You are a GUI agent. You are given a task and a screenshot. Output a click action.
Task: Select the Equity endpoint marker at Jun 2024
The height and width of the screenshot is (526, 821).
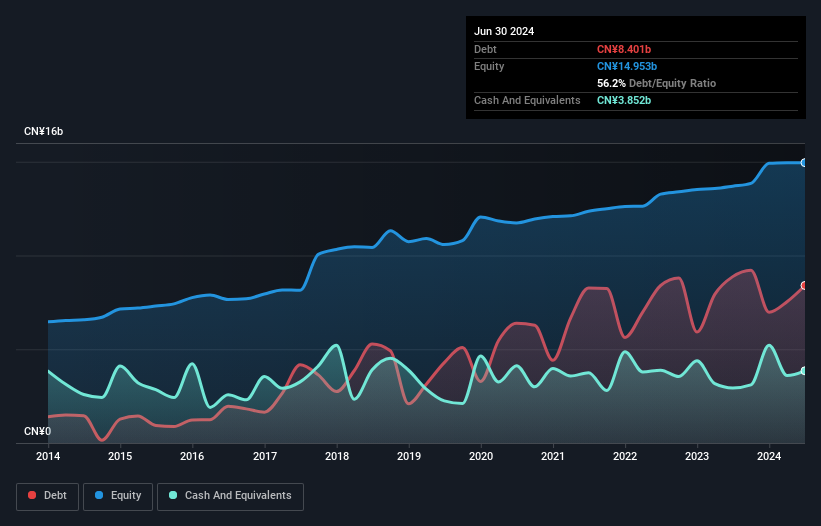[804, 163]
